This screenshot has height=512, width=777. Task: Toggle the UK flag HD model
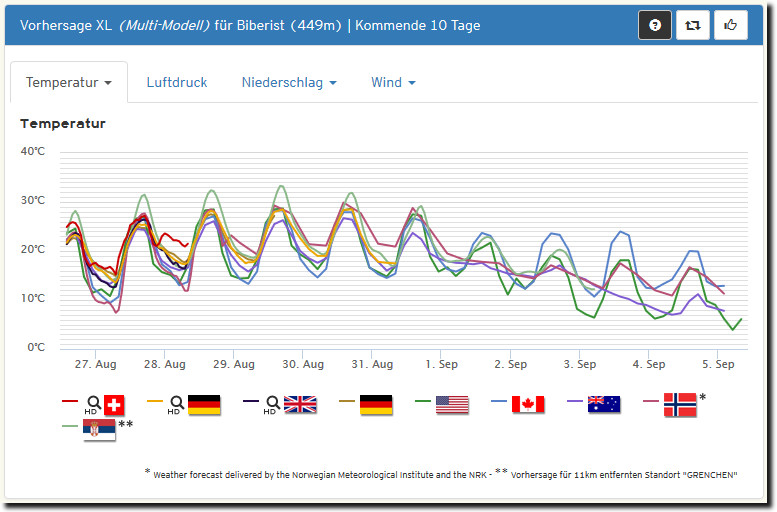(x=300, y=405)
